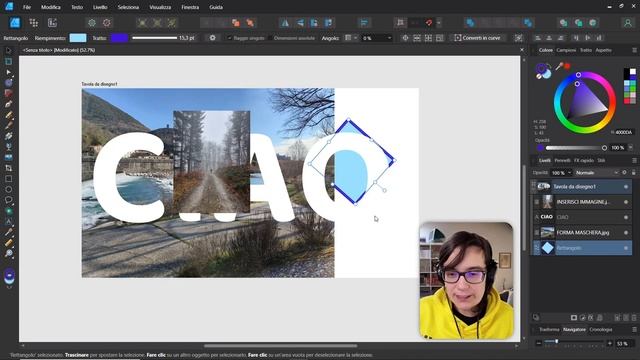Collapse the Tavola da disegno1 layer group

(x=533, y=187)
